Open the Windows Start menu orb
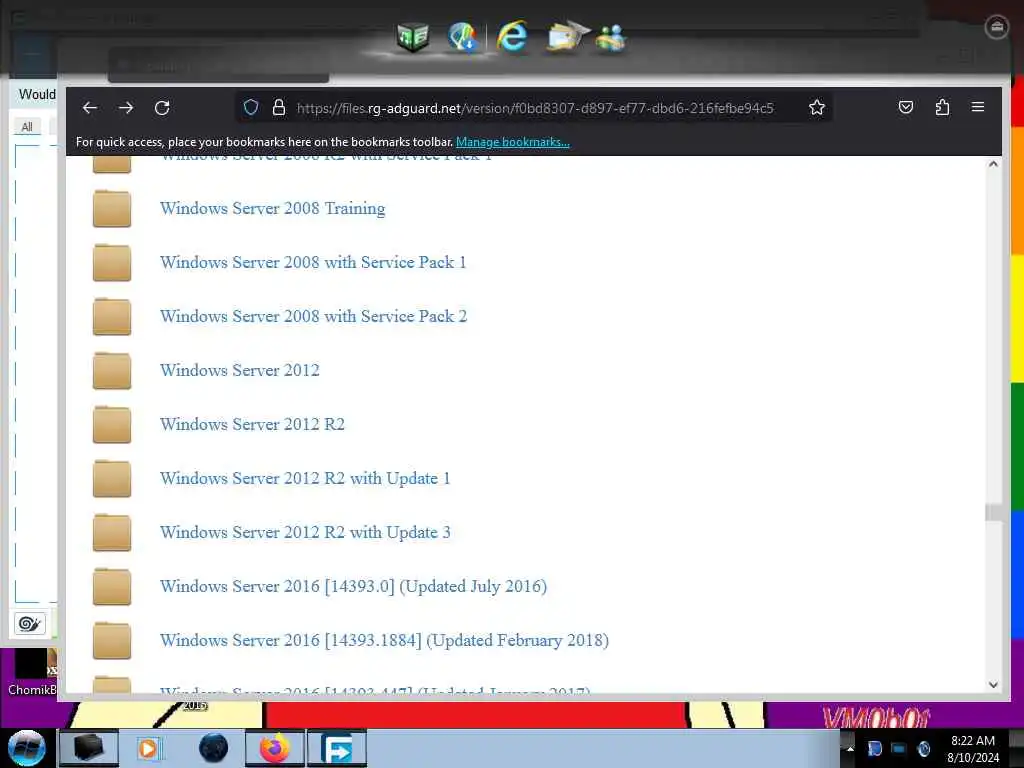Screen dimensions: 1024x768 pos(27,748)
